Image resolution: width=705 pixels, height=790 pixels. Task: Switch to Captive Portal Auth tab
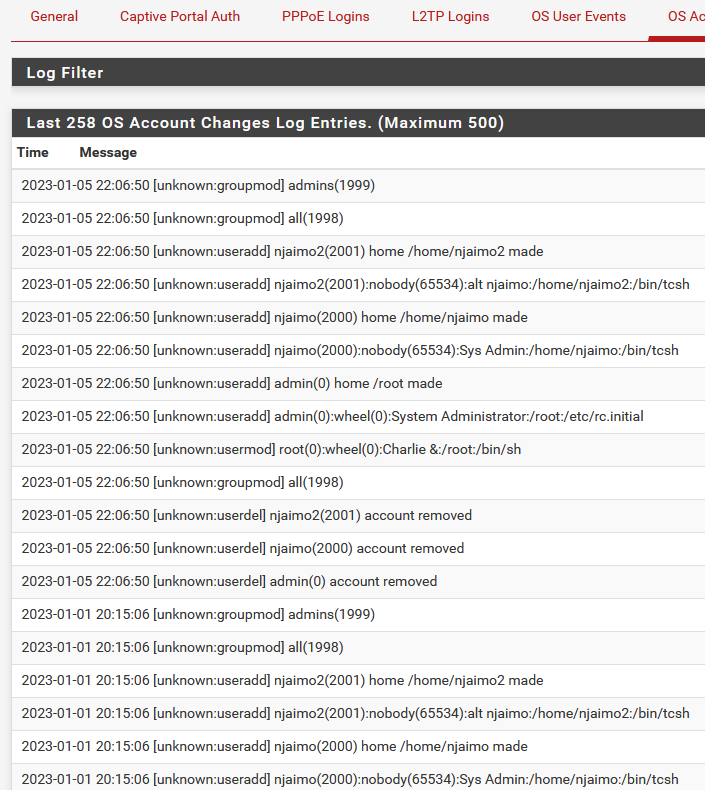click(x=180, y=16)
